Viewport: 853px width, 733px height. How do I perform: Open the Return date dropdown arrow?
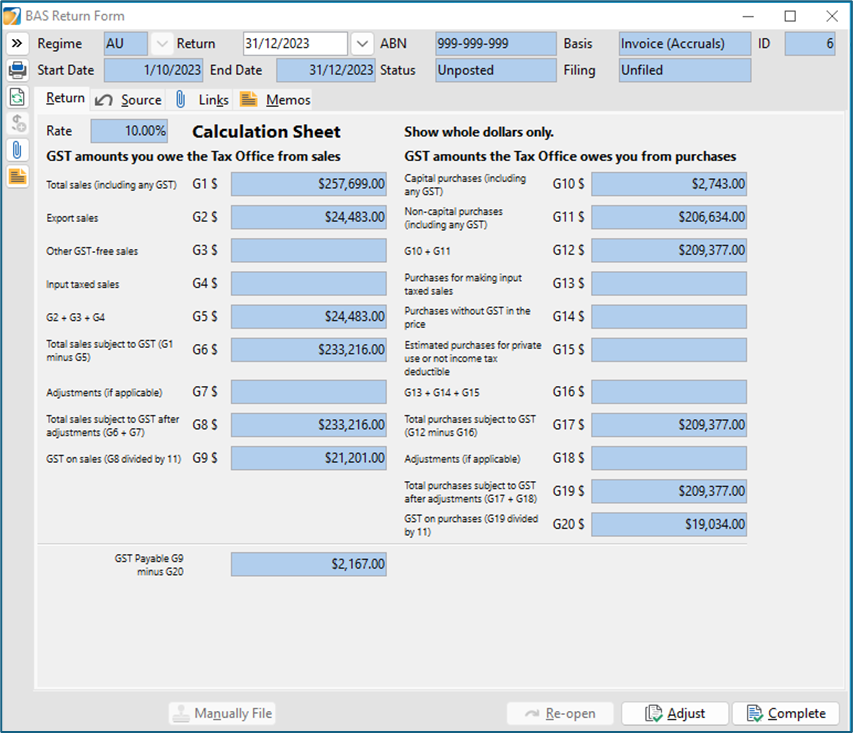[x=362, y=44]
